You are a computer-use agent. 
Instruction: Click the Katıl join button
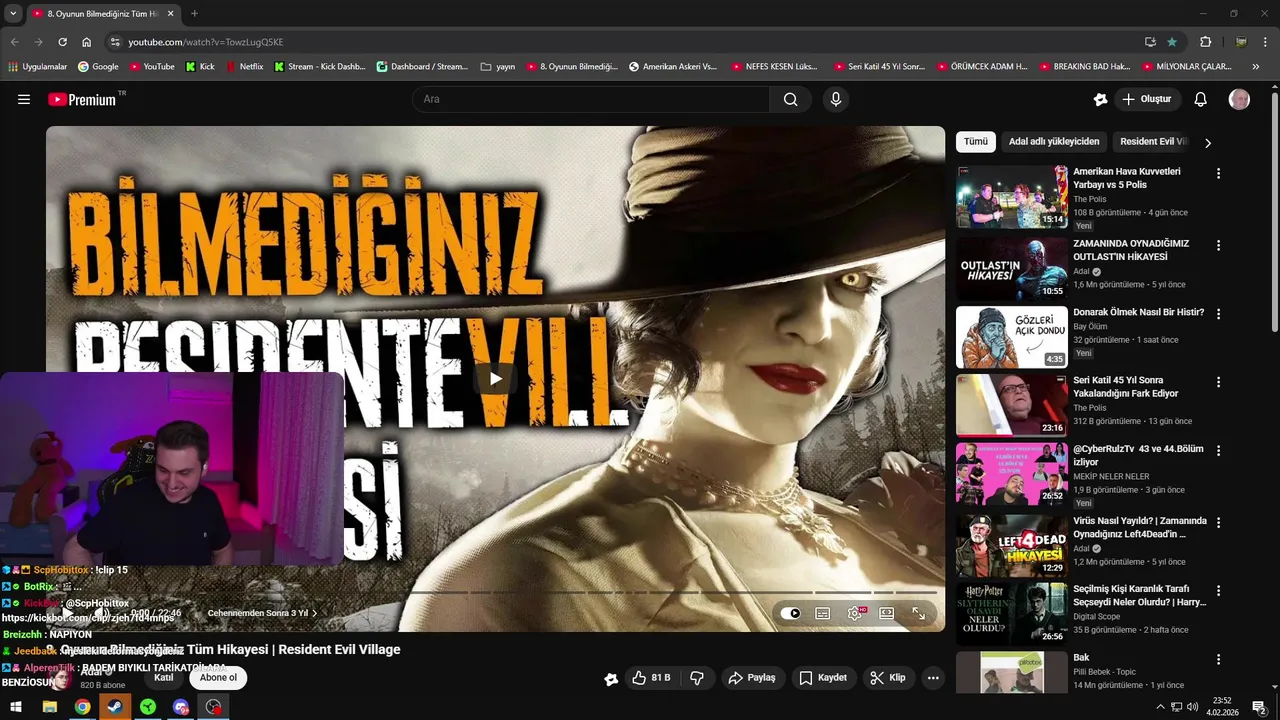coord(163,677)
